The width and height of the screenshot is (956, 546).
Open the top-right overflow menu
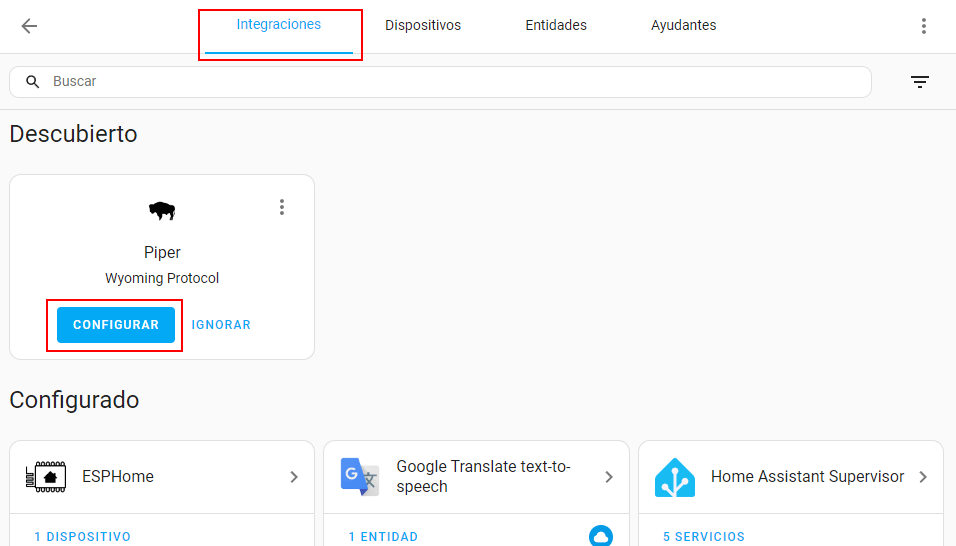coord(924,26)
